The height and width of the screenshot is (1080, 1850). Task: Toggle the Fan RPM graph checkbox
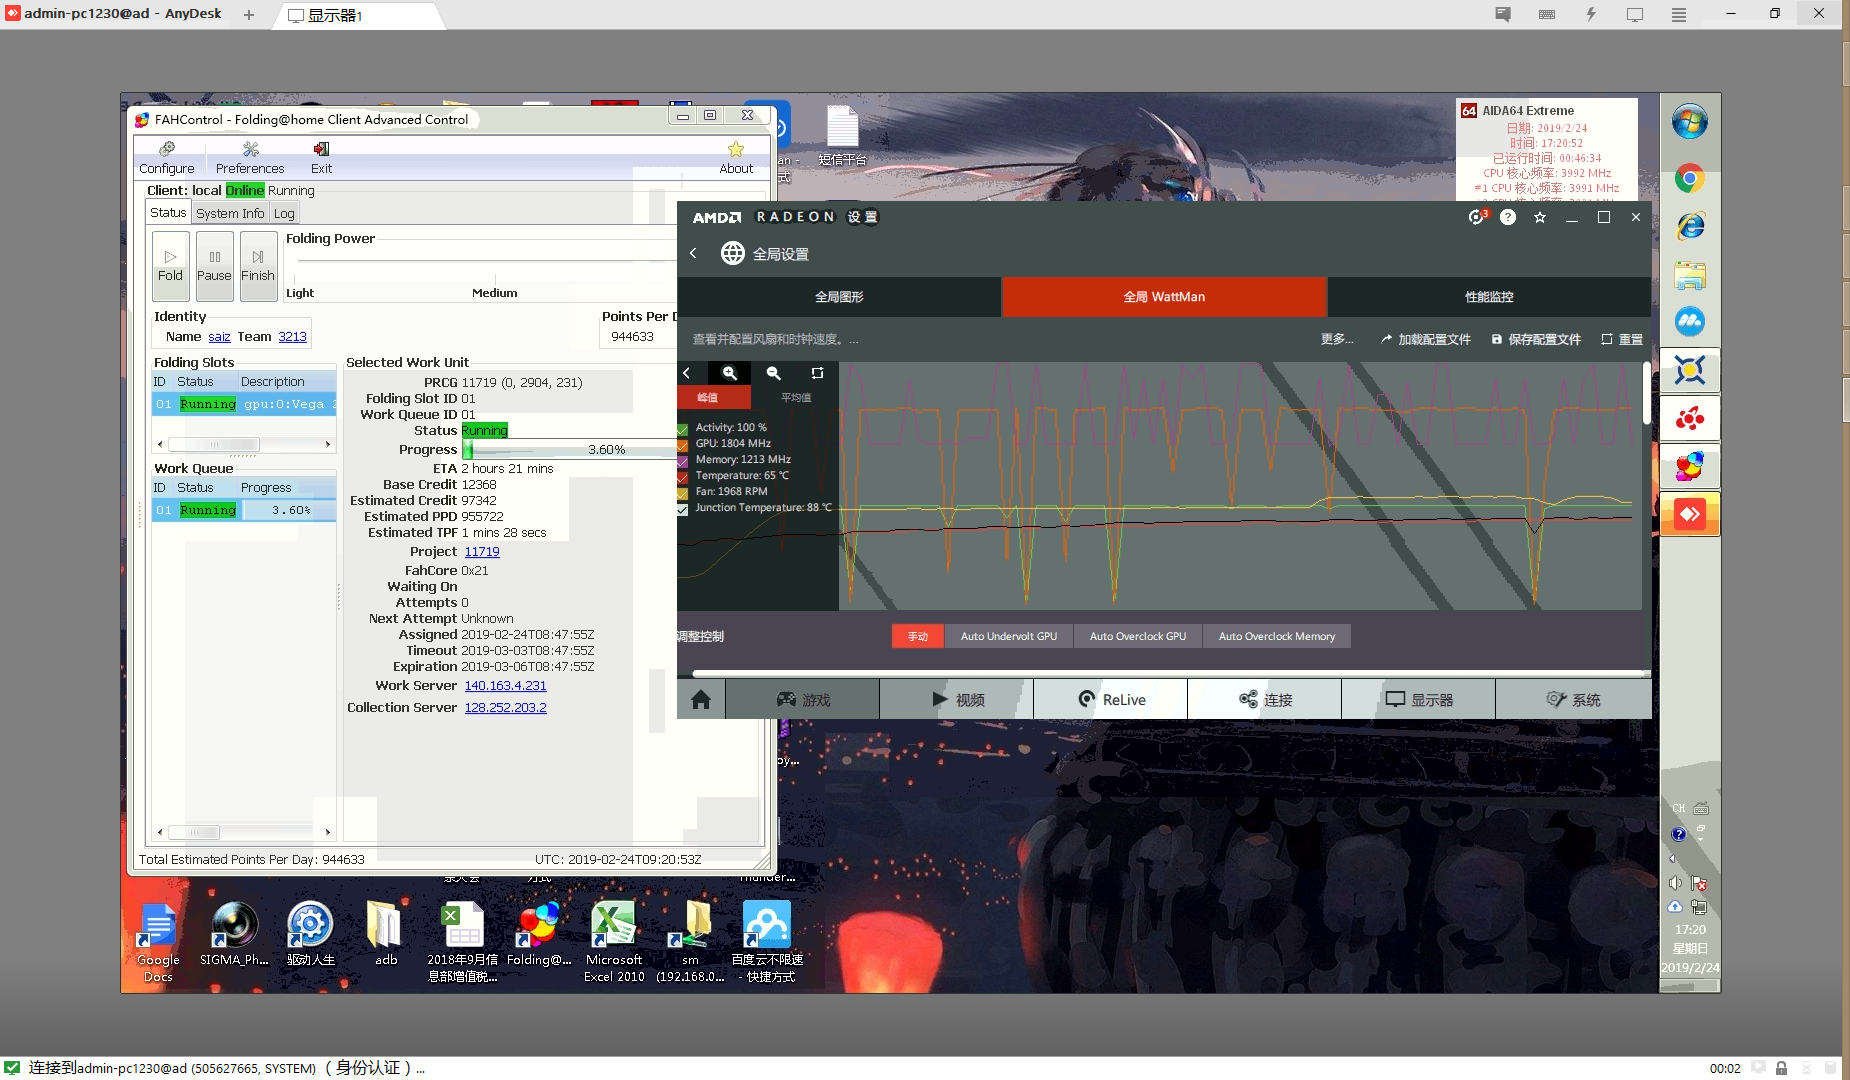(x=682, y=492)
